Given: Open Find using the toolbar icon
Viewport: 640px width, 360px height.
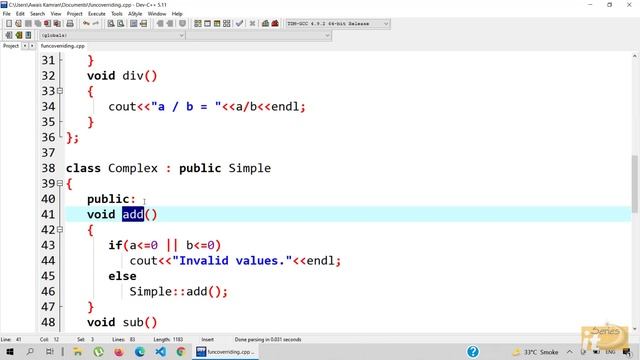Looking at the screenshot, I should tap(111, 24).
